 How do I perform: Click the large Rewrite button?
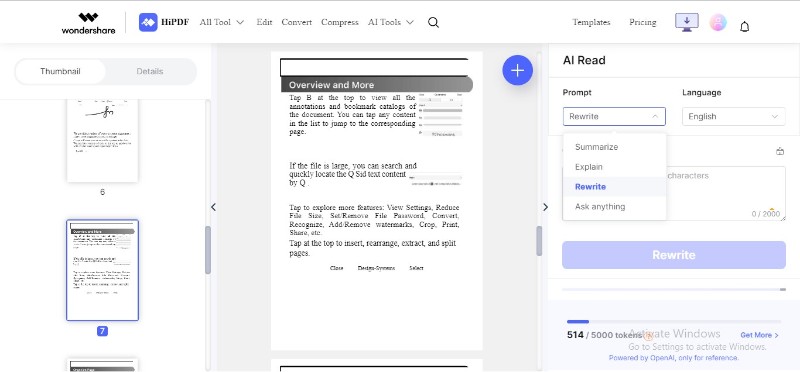tap(674, 255)
